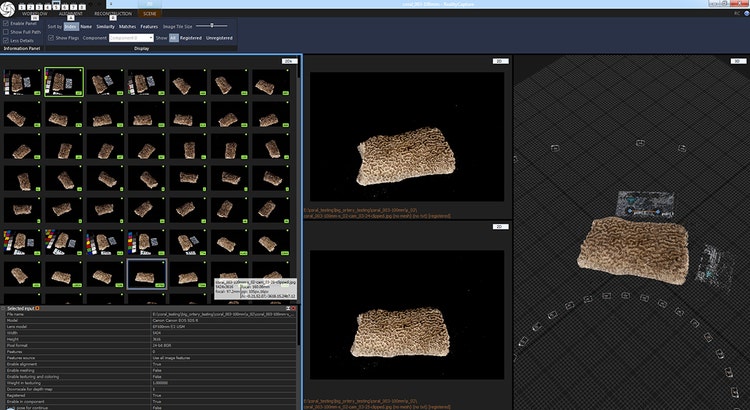Image resolution: width=750 pixels, height=410 pixels.
Task: Toggle the Show Flags checkbox
Action: coord(51,37)
